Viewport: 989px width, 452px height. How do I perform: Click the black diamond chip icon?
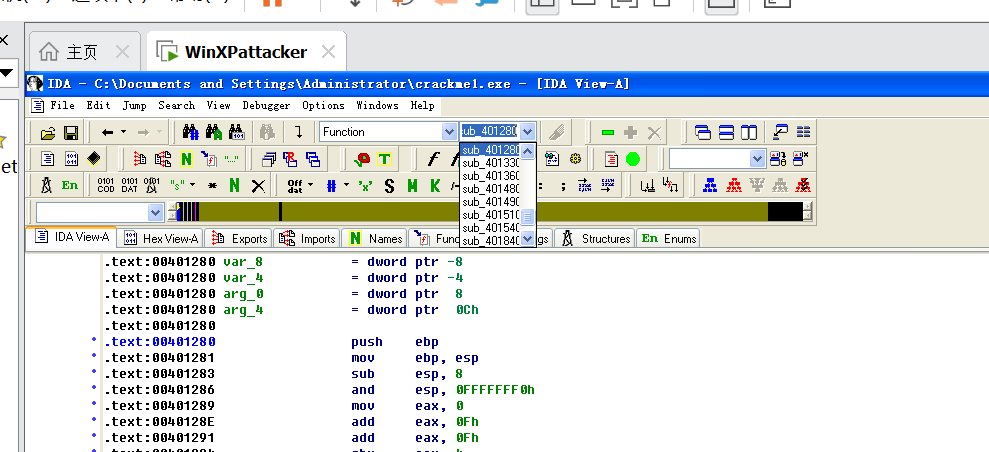93,159
